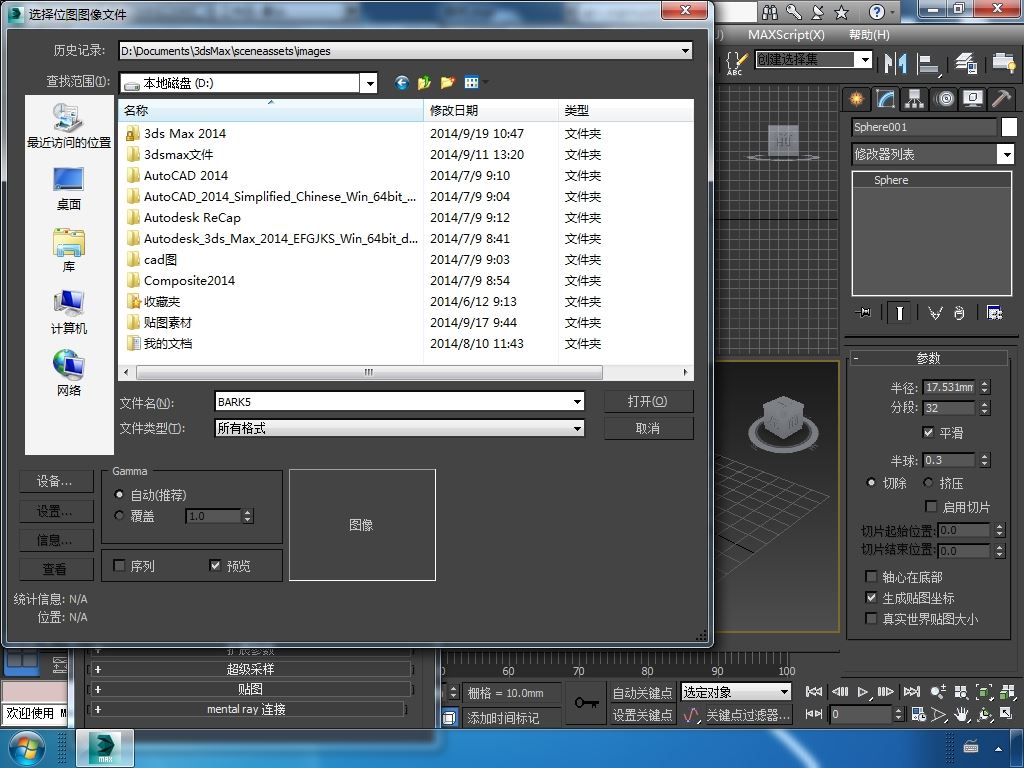Click configure modifier sets icon
This screenshot has height=768, width=1024.
tap(995, 313)
